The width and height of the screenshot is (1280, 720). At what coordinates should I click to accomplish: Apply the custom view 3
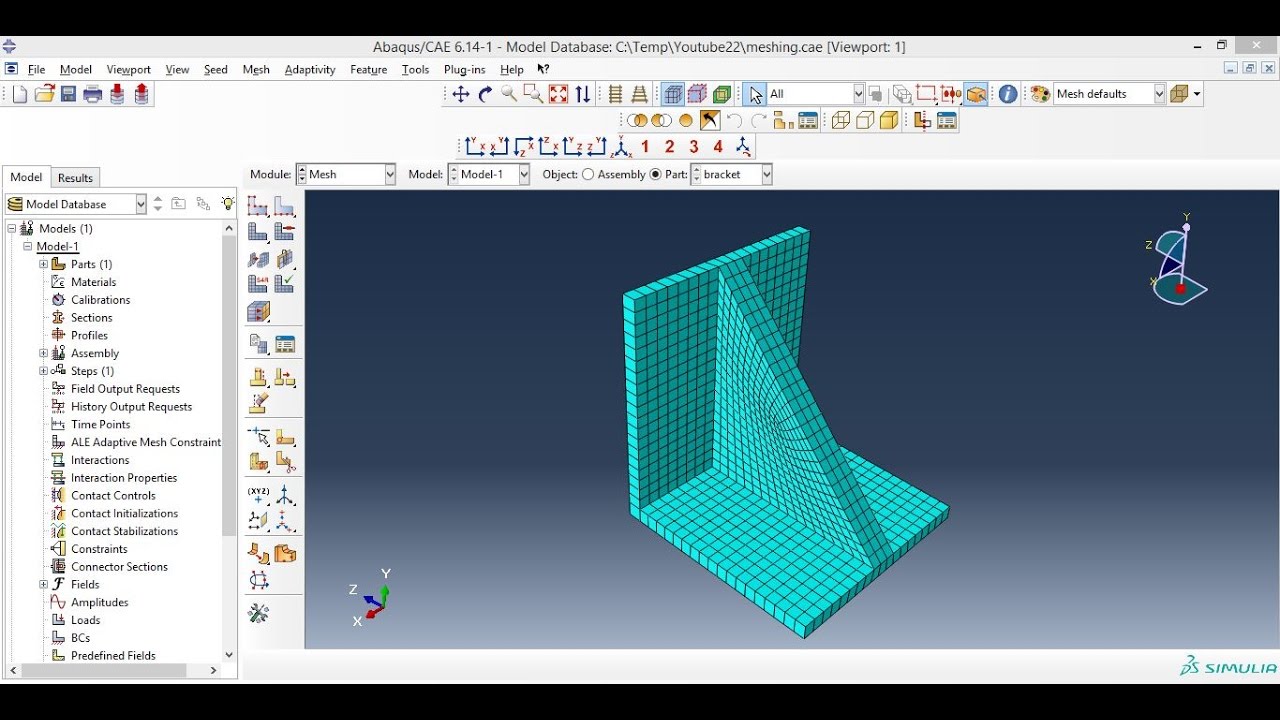coord(694,147)
